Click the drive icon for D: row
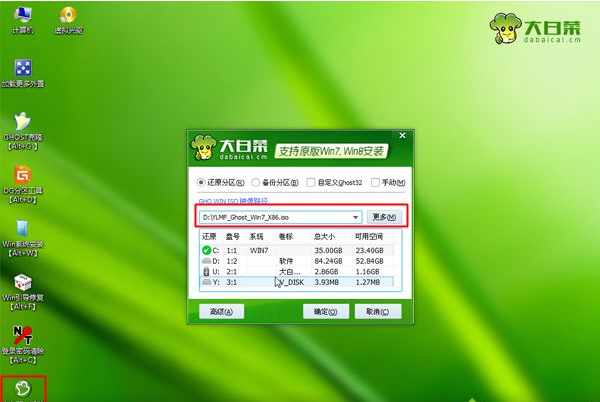This screenshot has height=402, width=600. point(206,261)
